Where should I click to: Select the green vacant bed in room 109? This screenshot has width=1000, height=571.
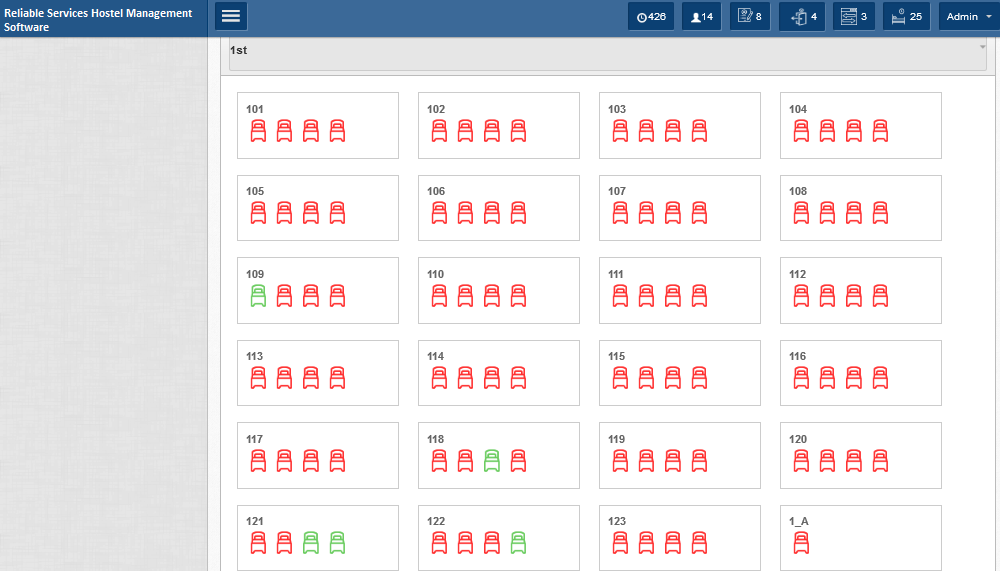pos(258,296)
